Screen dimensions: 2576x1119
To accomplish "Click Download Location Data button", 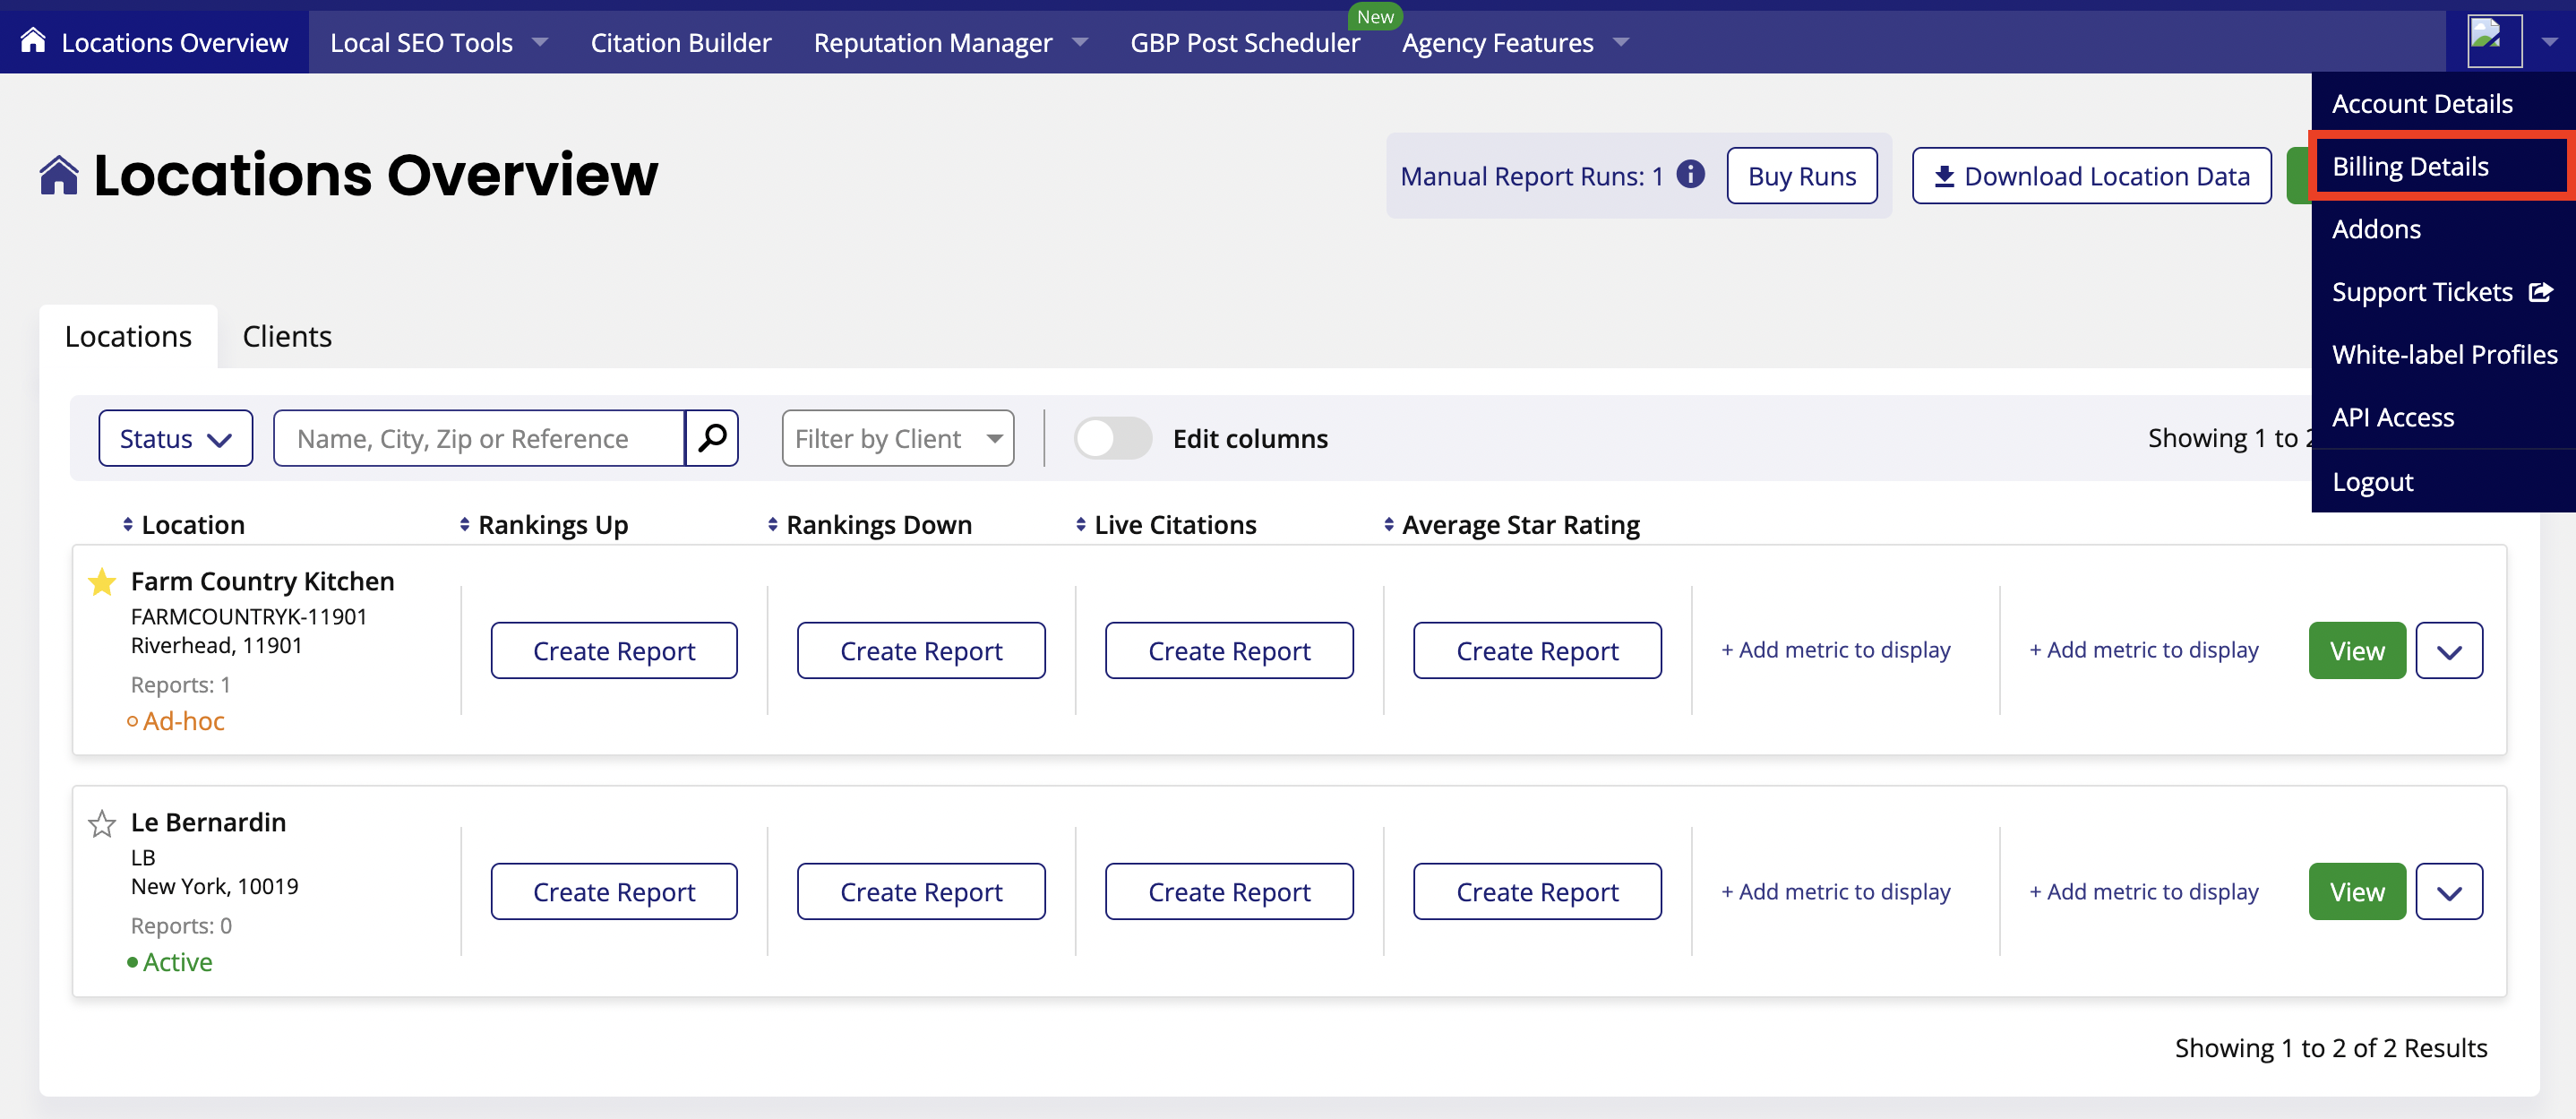I will tap(2092, 176).
